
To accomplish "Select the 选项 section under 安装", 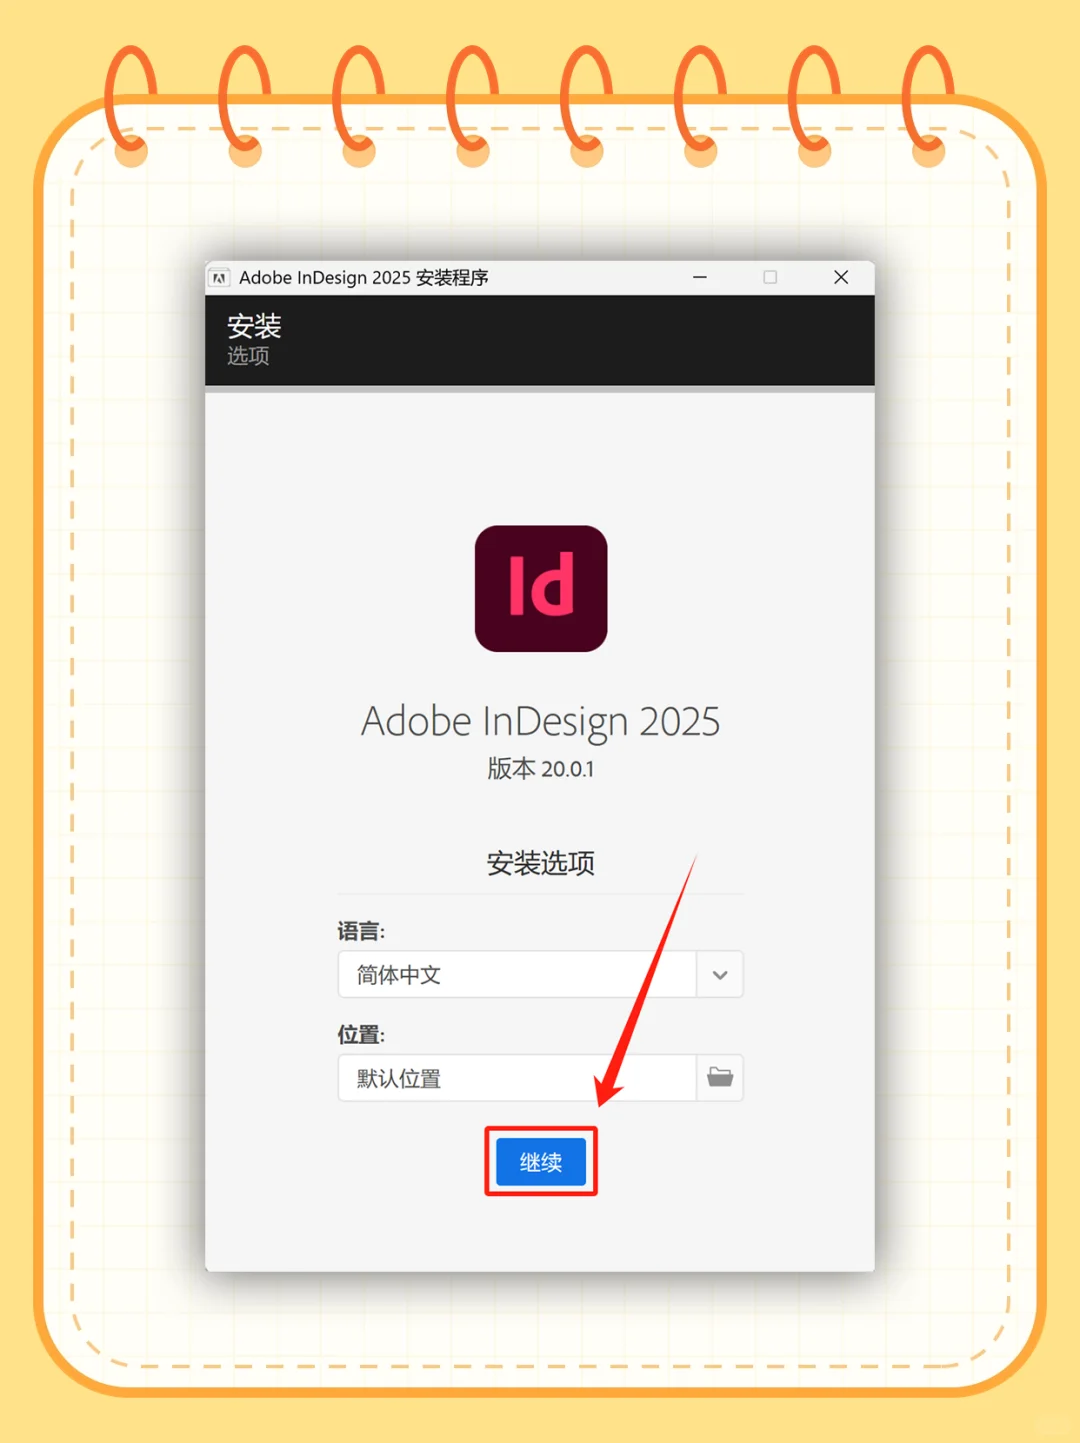I will tap(248, 356).
